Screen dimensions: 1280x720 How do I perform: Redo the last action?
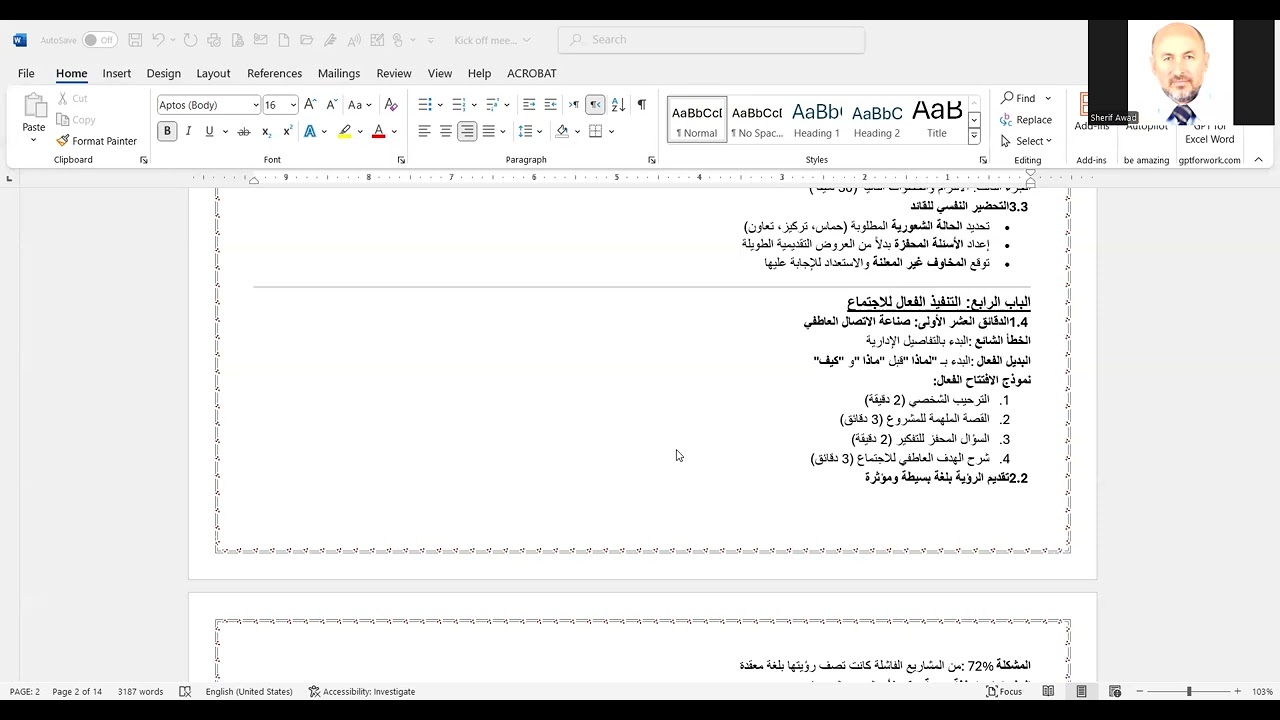pos(190,40)
